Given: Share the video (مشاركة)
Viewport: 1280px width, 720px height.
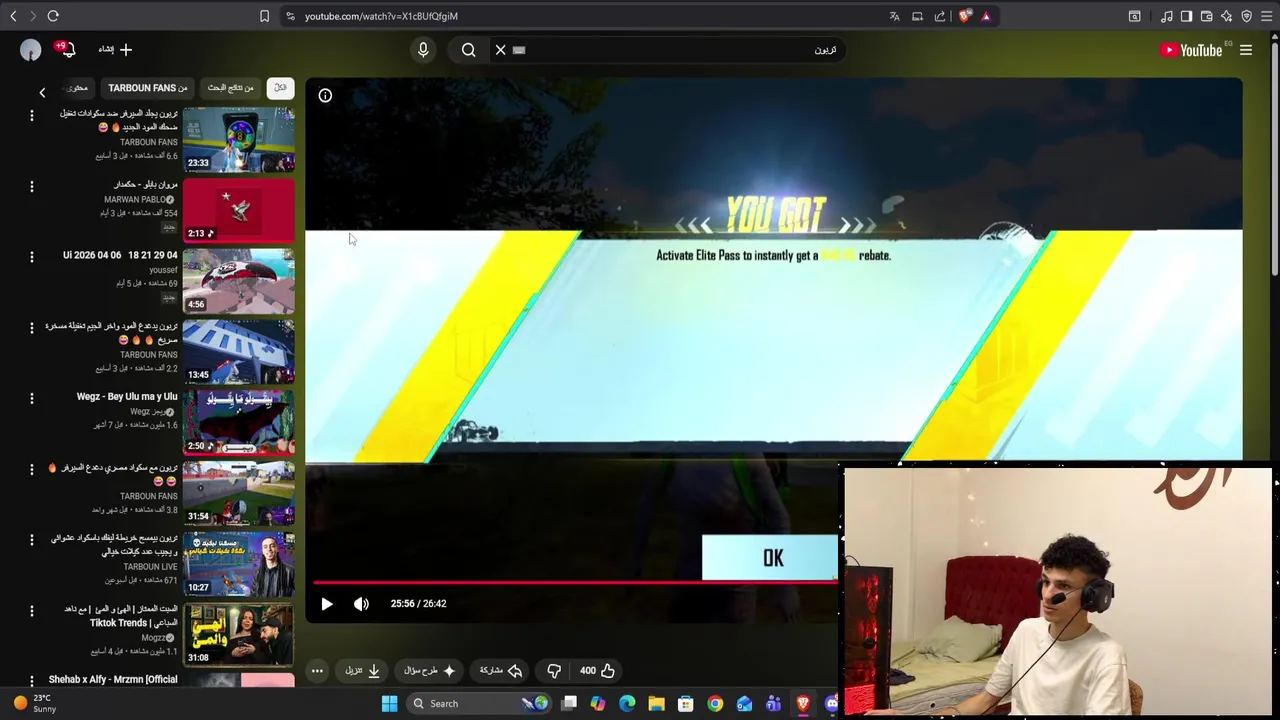Looking at the screenshot, I should pyautogui.click(x=501, y=671).
